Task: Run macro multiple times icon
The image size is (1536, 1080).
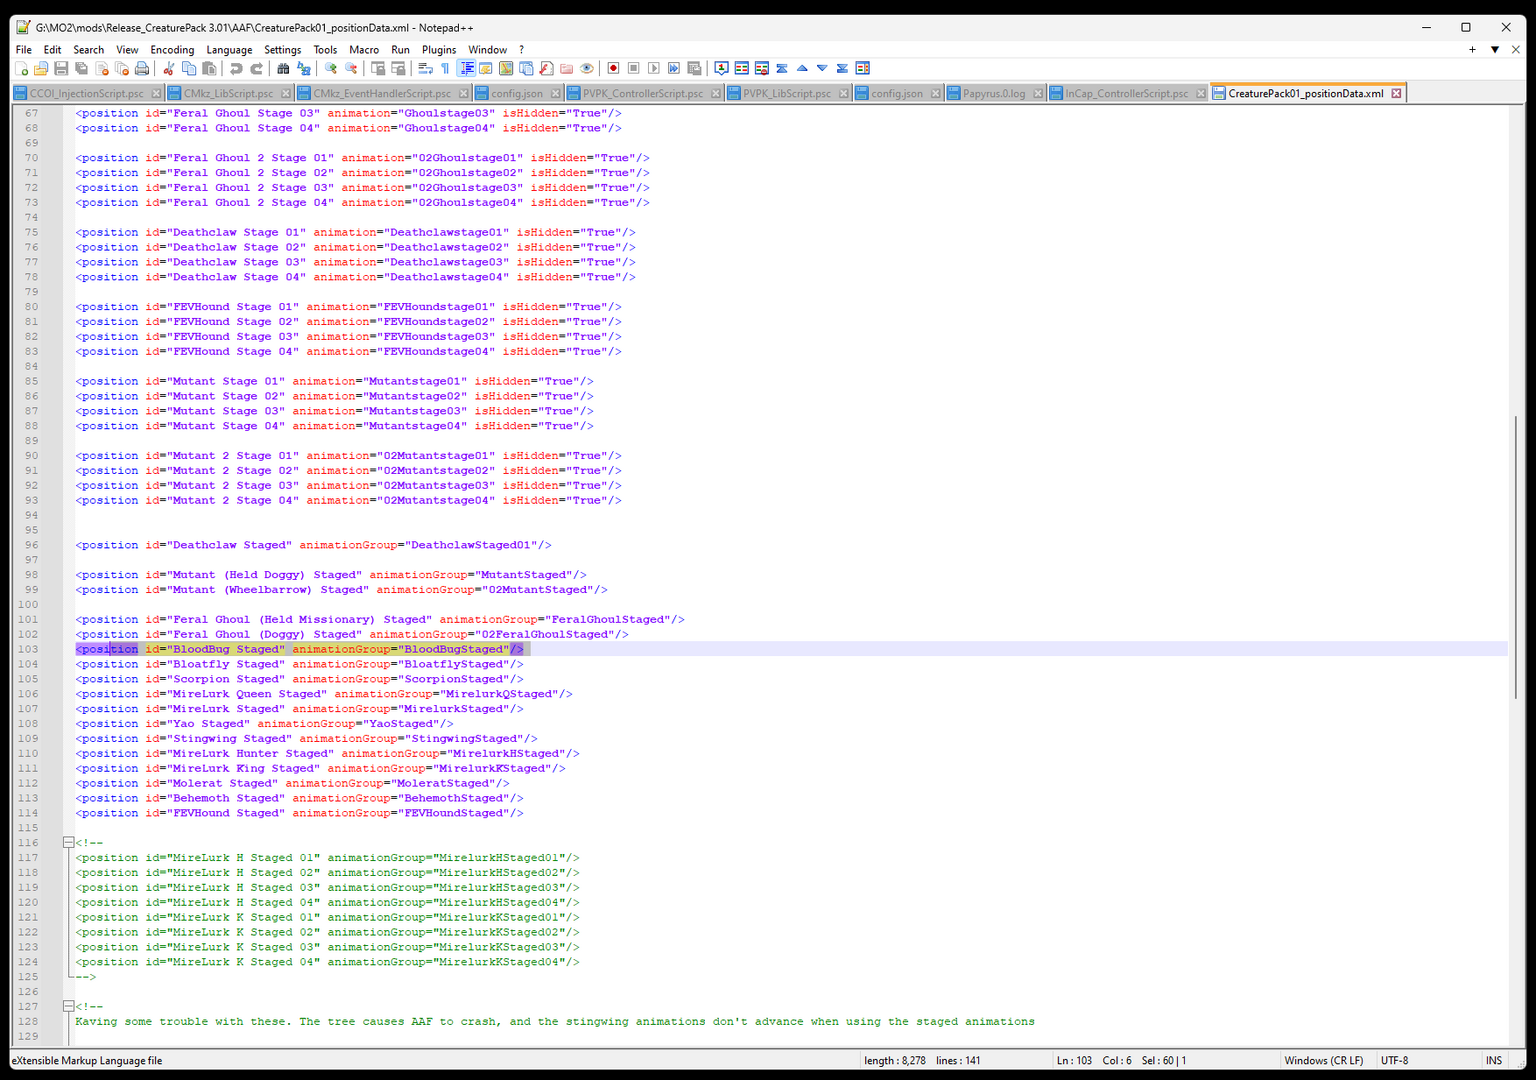Action: pyautogui.click(x=674, y=69)
